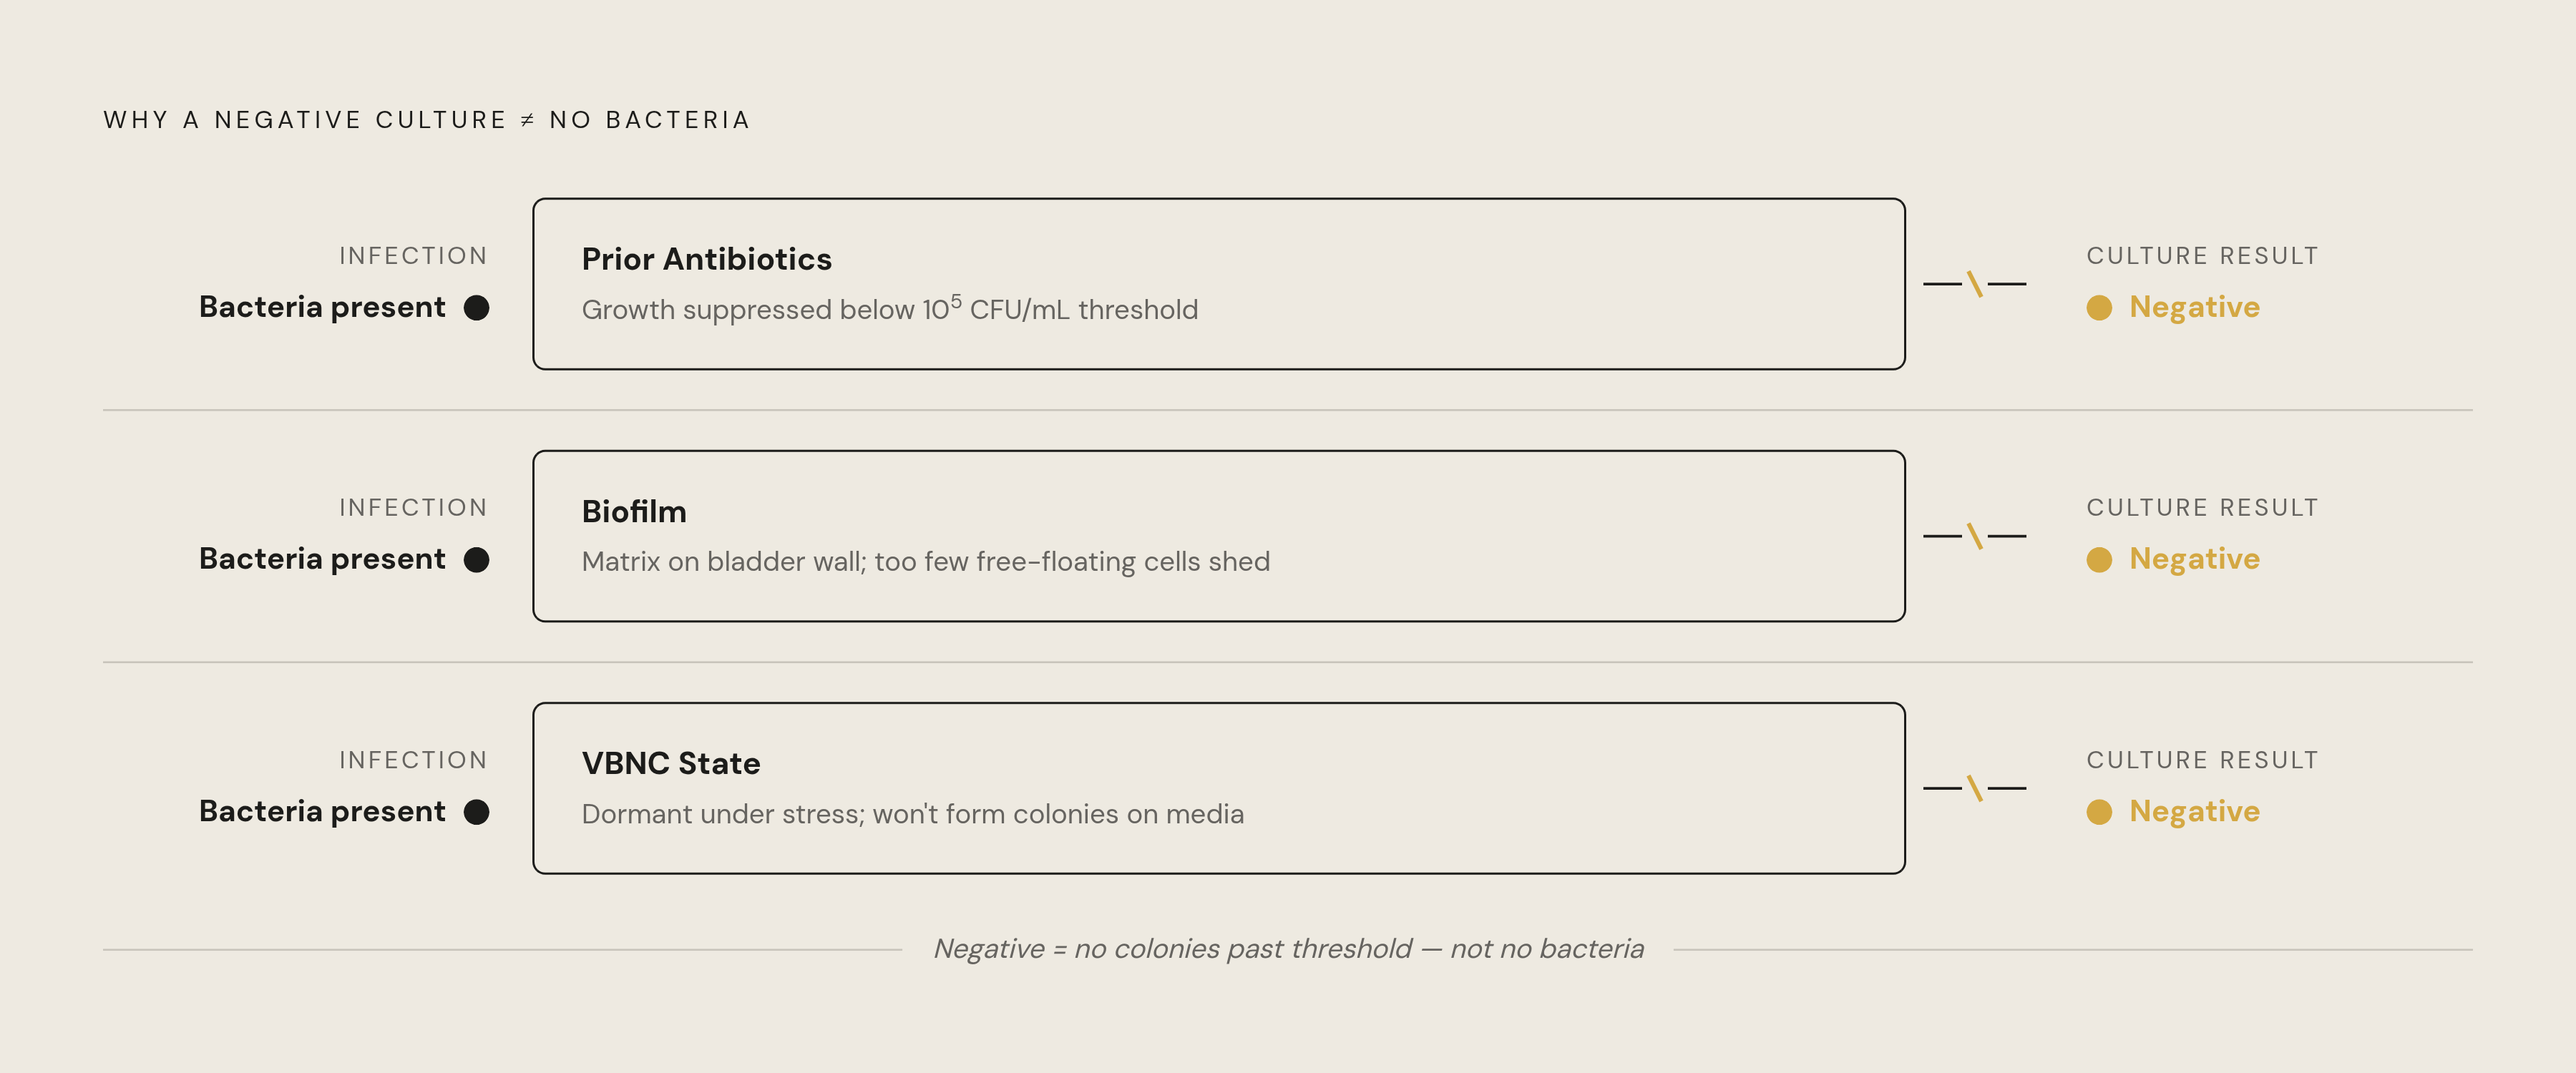Click the Negative result in Prior Antibiotics row
Screen dimensions: 2576x1073
(2194, 307)
